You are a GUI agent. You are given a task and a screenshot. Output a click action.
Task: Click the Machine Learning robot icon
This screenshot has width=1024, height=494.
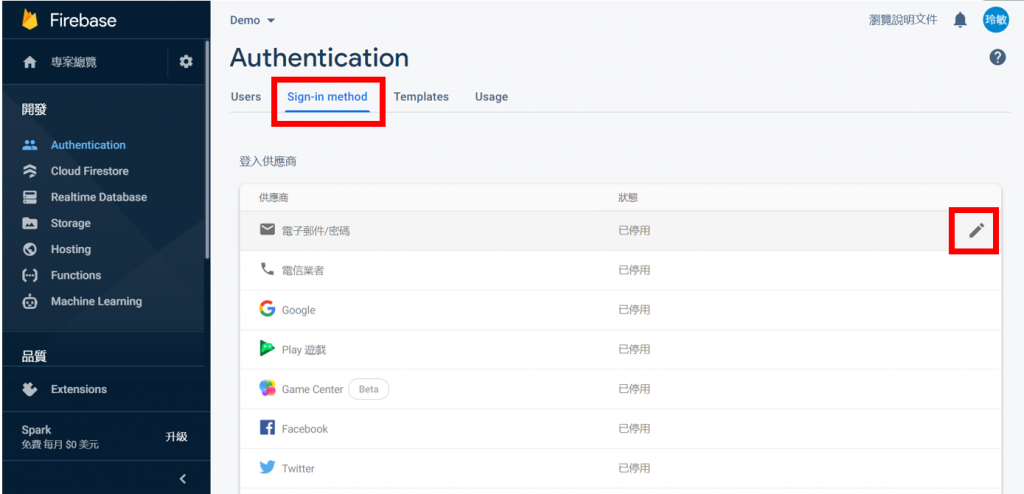pyautogui.click(x=29, y=301)
